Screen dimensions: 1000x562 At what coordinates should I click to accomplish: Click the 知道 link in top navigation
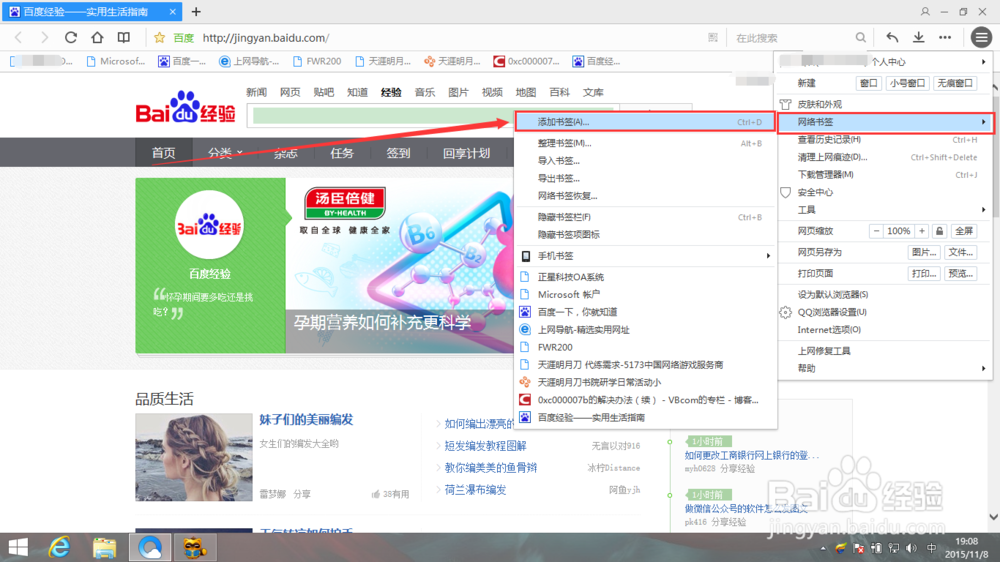tap(357, 92)
